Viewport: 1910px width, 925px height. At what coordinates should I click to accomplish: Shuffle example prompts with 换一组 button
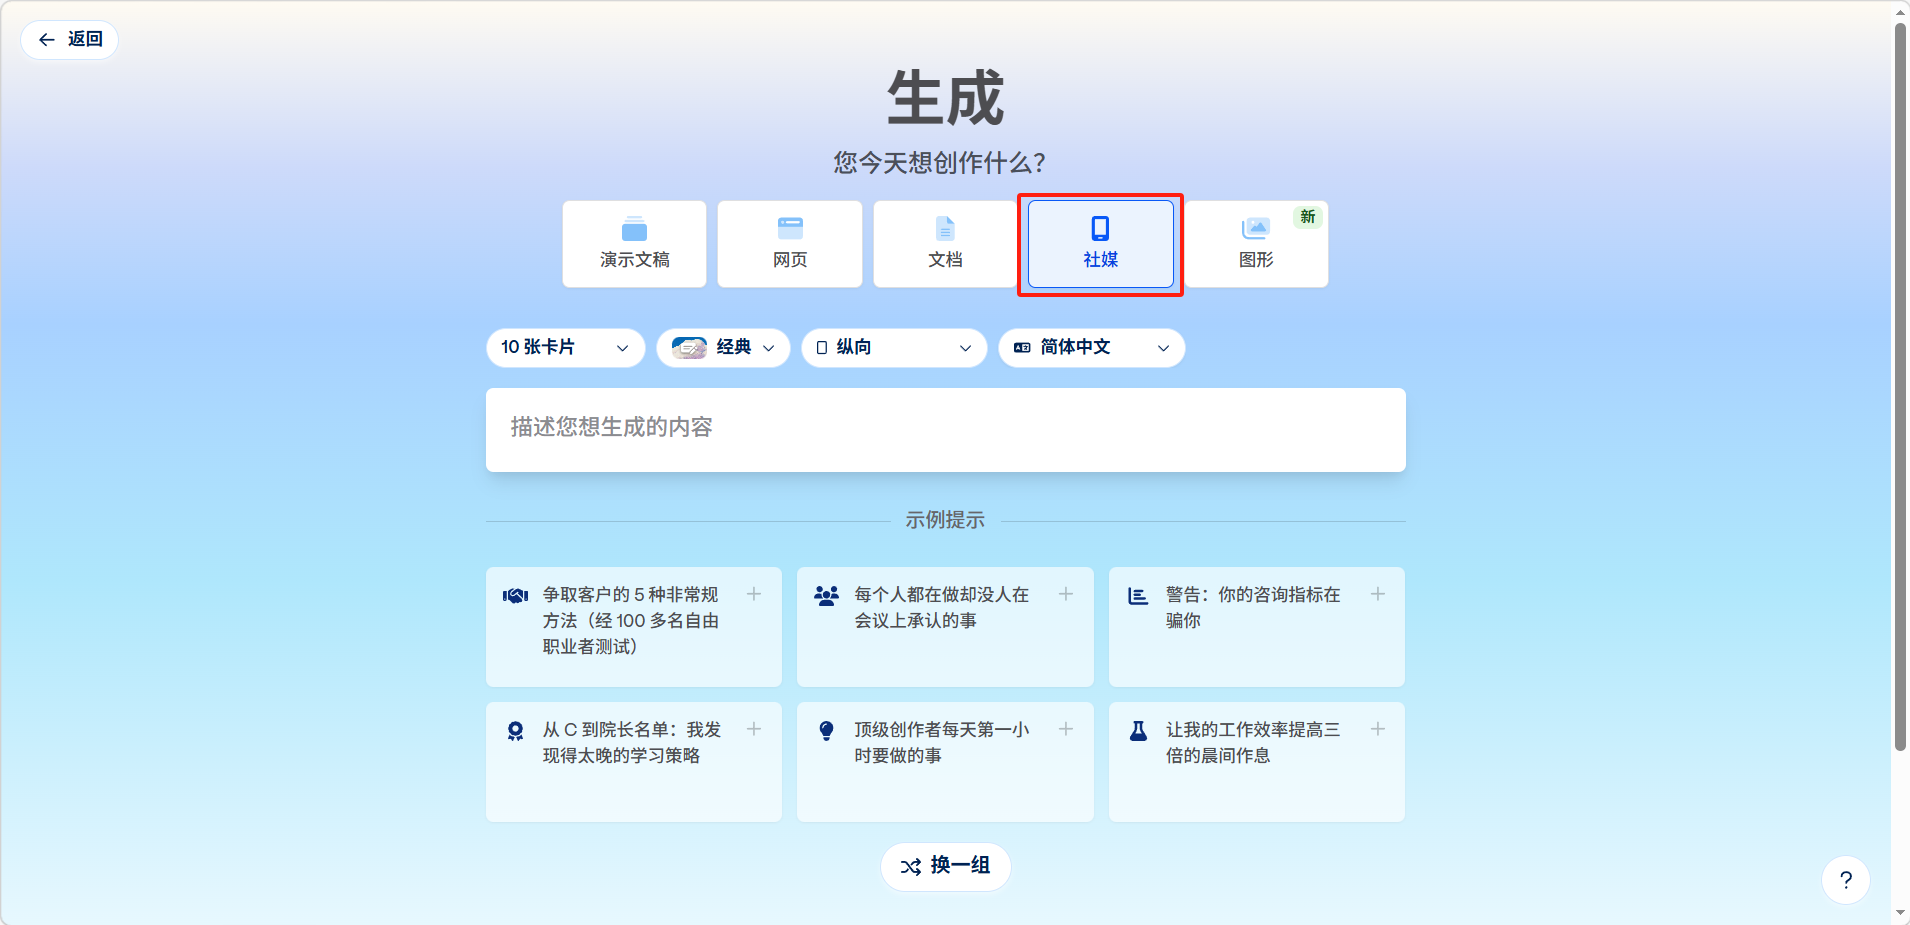[x=945, y=866]
